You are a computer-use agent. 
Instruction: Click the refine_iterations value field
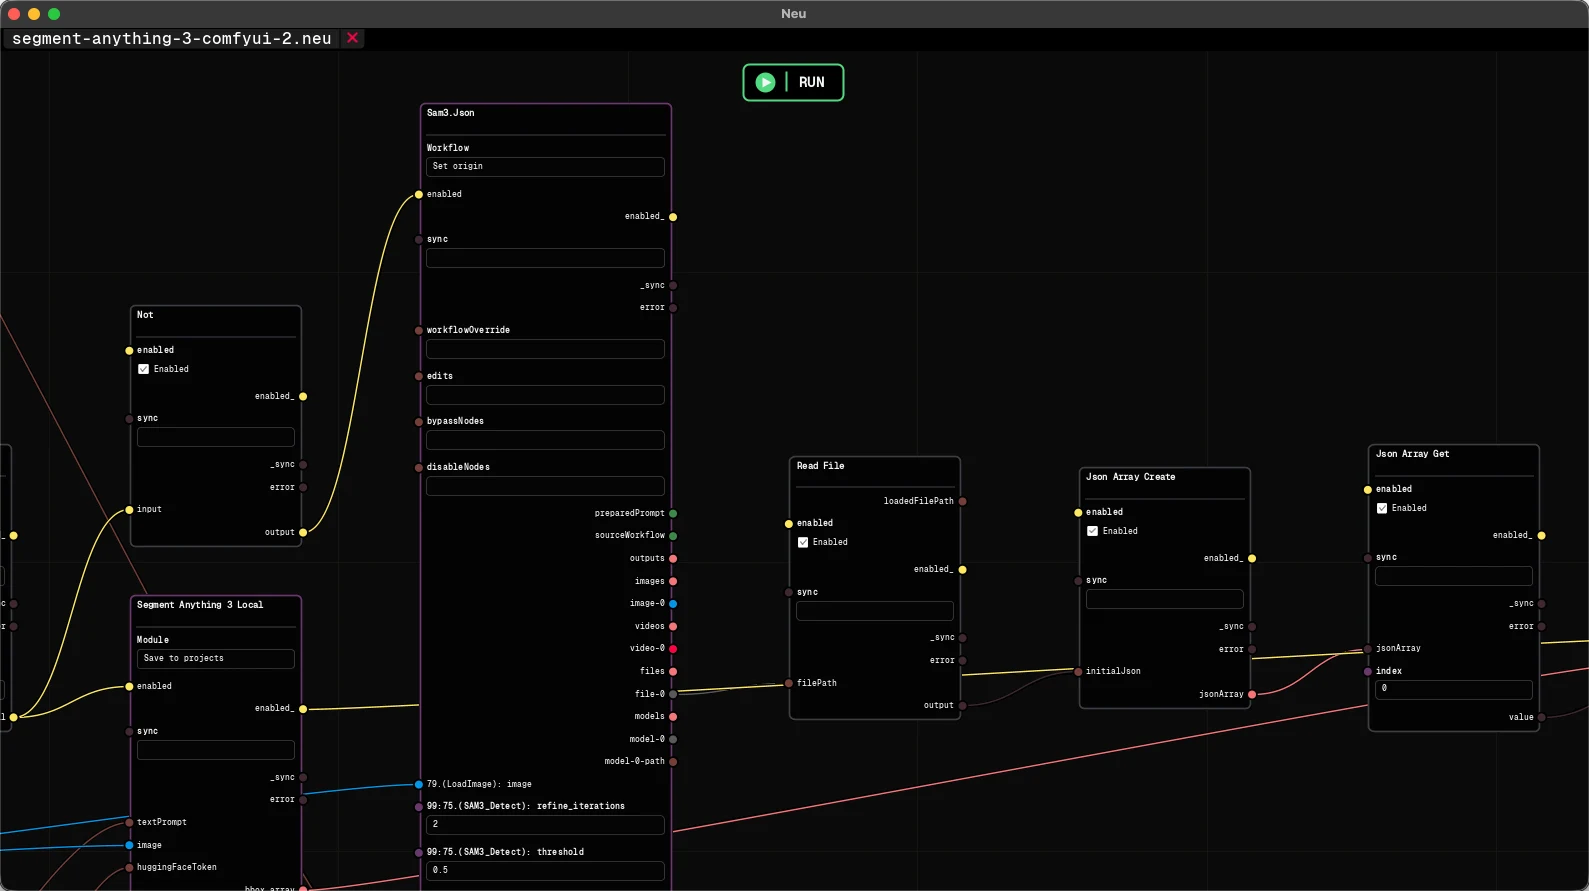545,825
